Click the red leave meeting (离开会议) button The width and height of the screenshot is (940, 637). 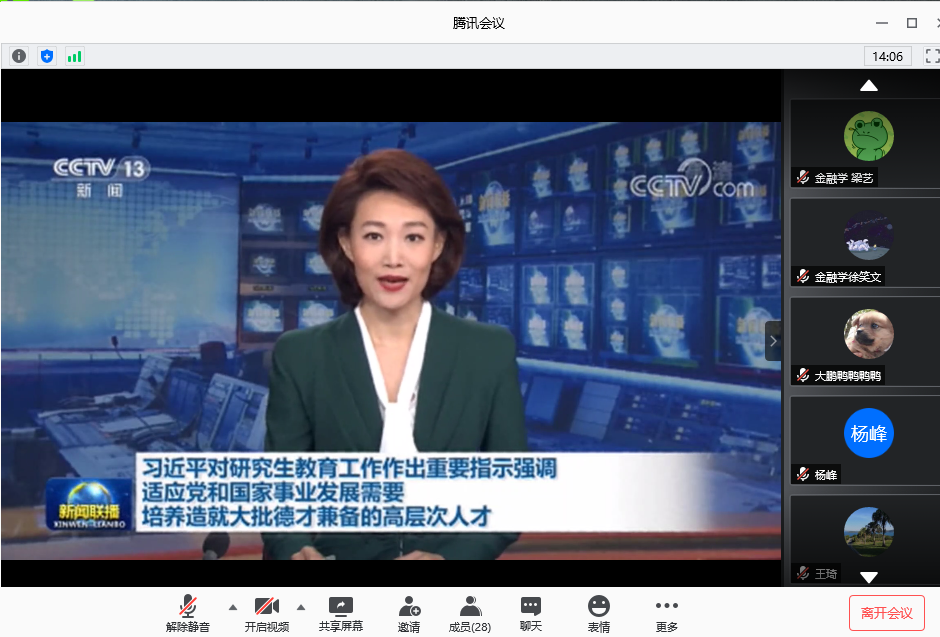[886, 612]
